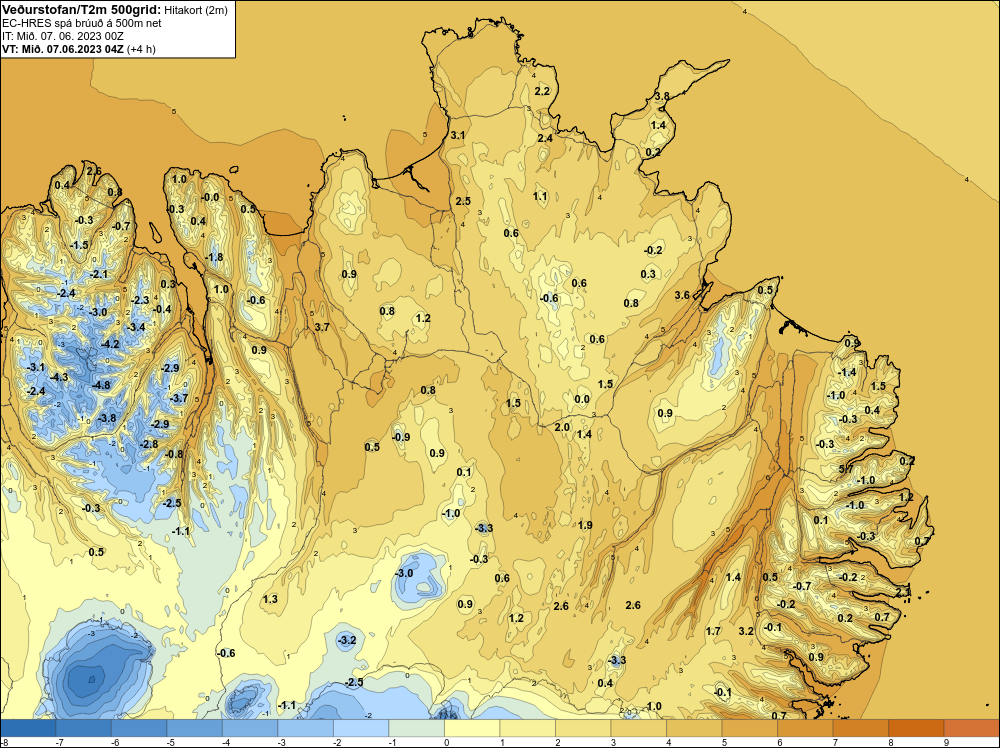Click the legend tick label '-4'

coord(226,742)
